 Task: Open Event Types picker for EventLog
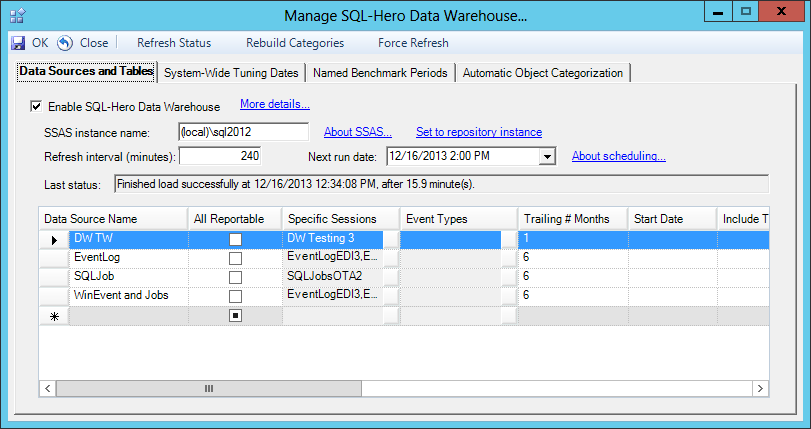pos(509,258)
